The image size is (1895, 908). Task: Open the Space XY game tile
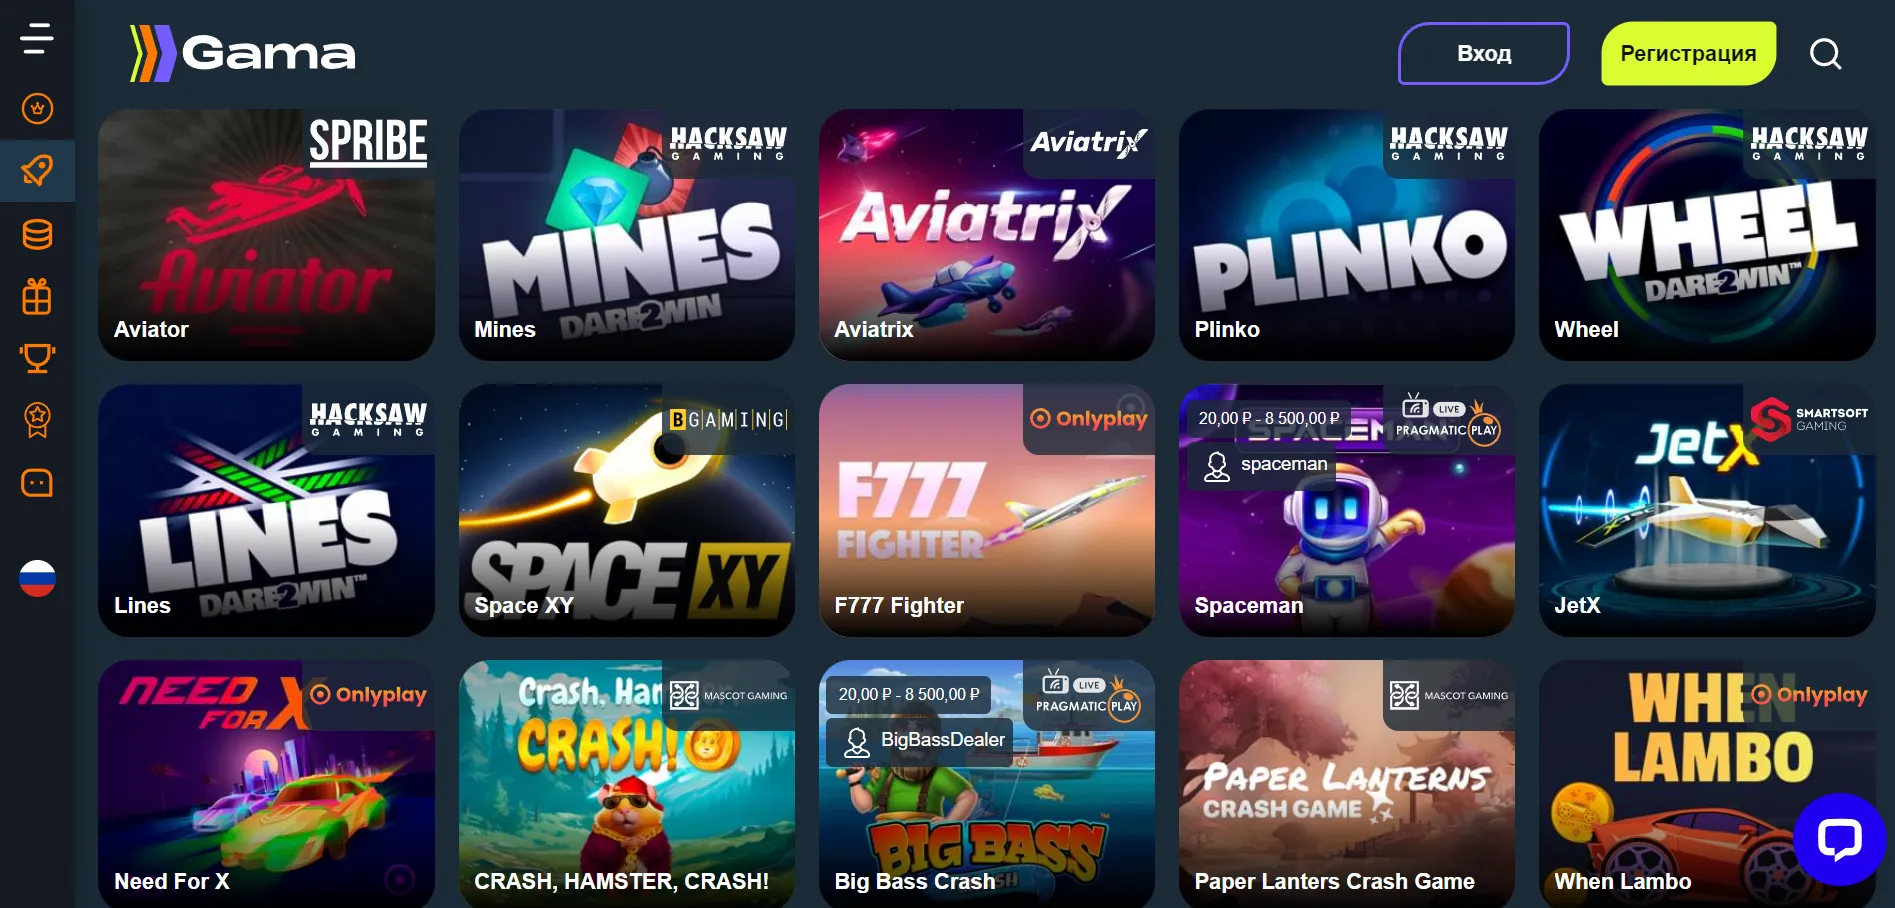[627, 511]
